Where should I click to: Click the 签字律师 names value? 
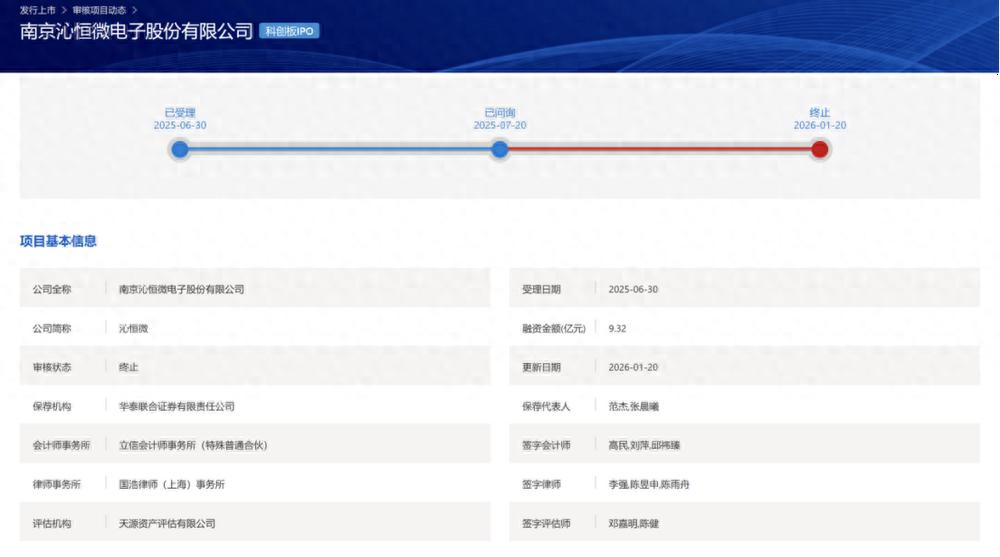point(649,484)
